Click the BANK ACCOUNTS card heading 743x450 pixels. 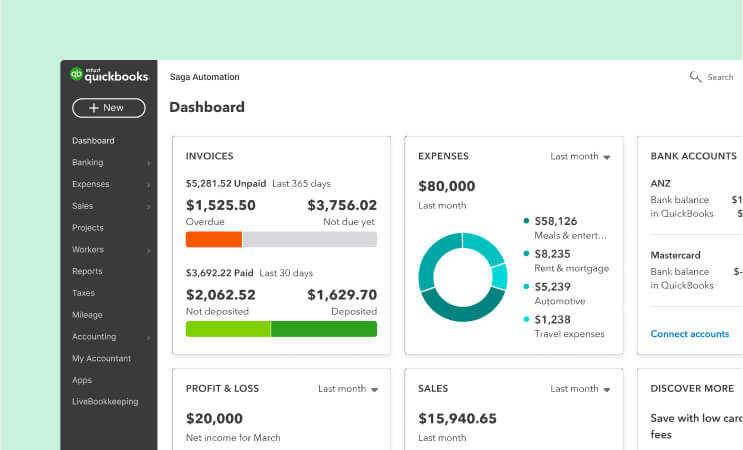(694, 156)
